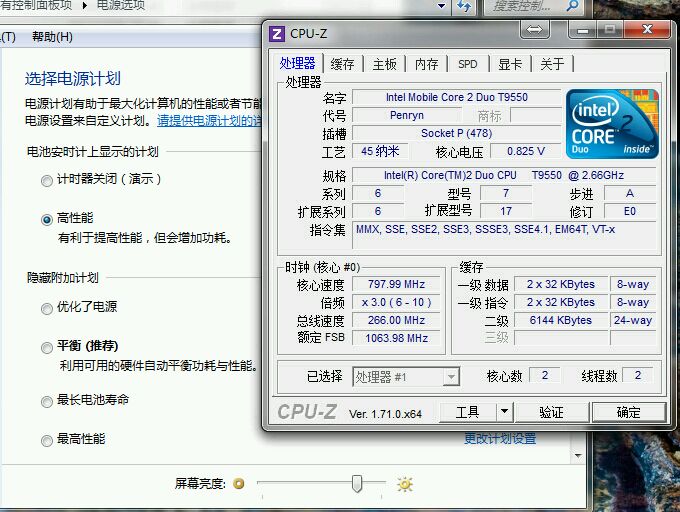
Task: Open the 更改计划设置 link
Action: pyautogui.click(x=500, y=439)
